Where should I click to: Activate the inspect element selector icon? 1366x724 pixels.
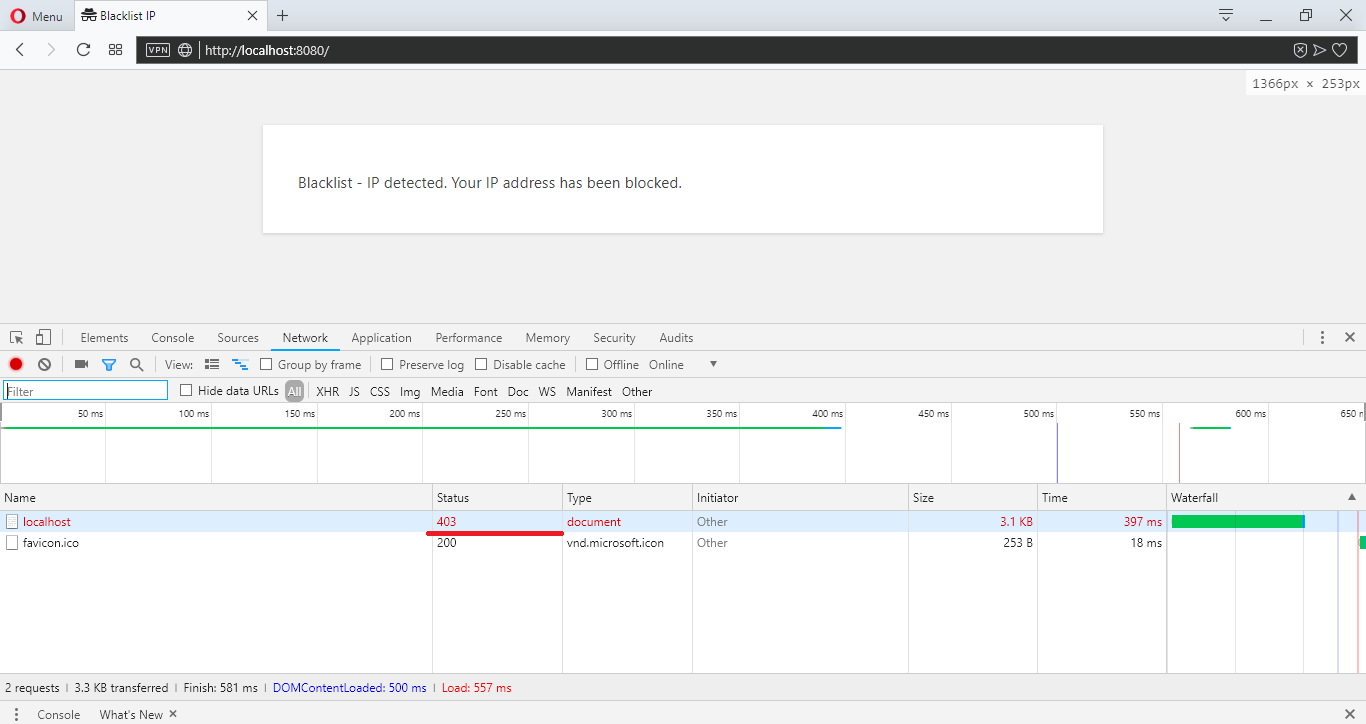pos(17,338)
